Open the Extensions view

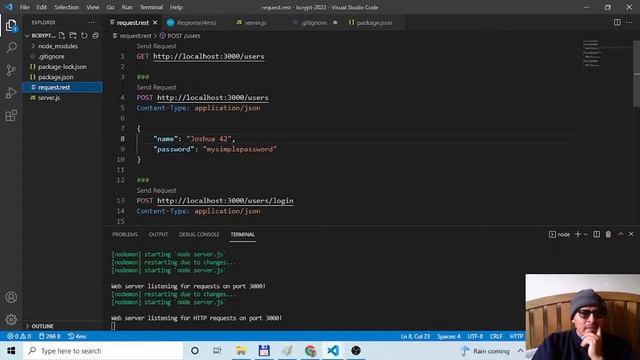pos(11,116)
